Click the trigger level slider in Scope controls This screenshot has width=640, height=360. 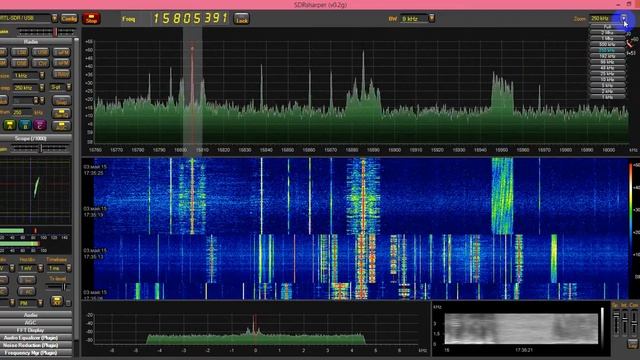(58, 287)
